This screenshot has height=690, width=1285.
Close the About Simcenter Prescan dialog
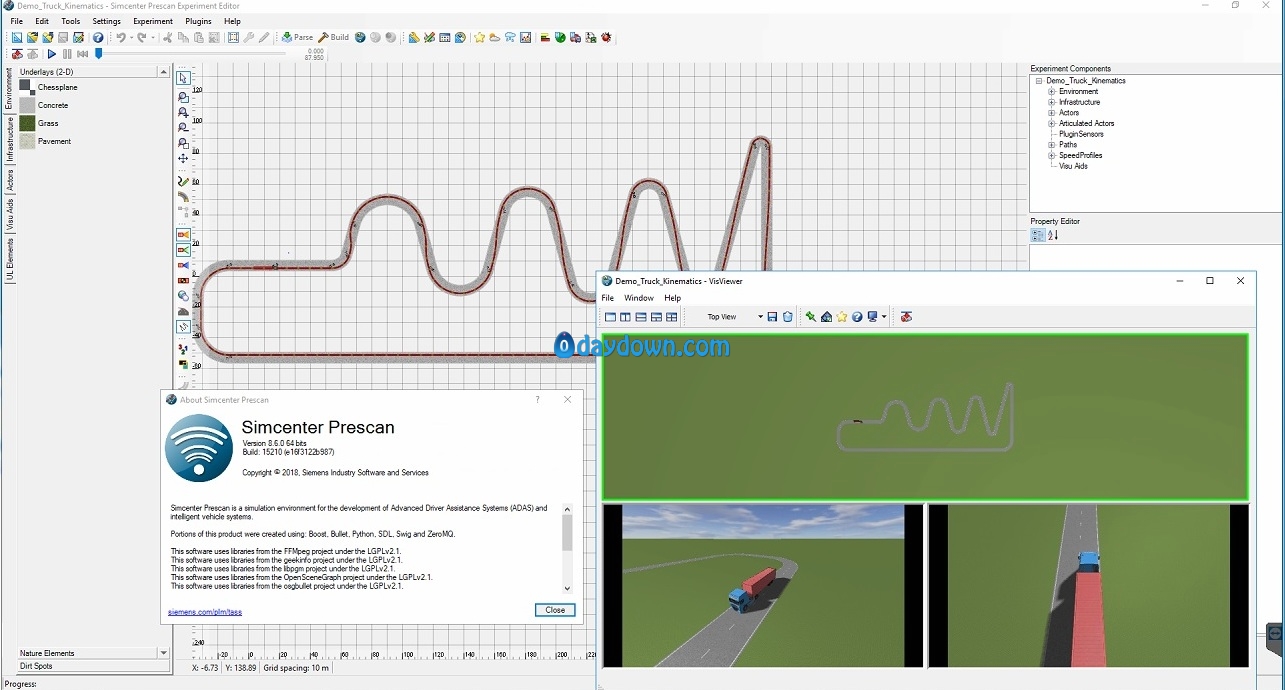(x=555, y=610)
